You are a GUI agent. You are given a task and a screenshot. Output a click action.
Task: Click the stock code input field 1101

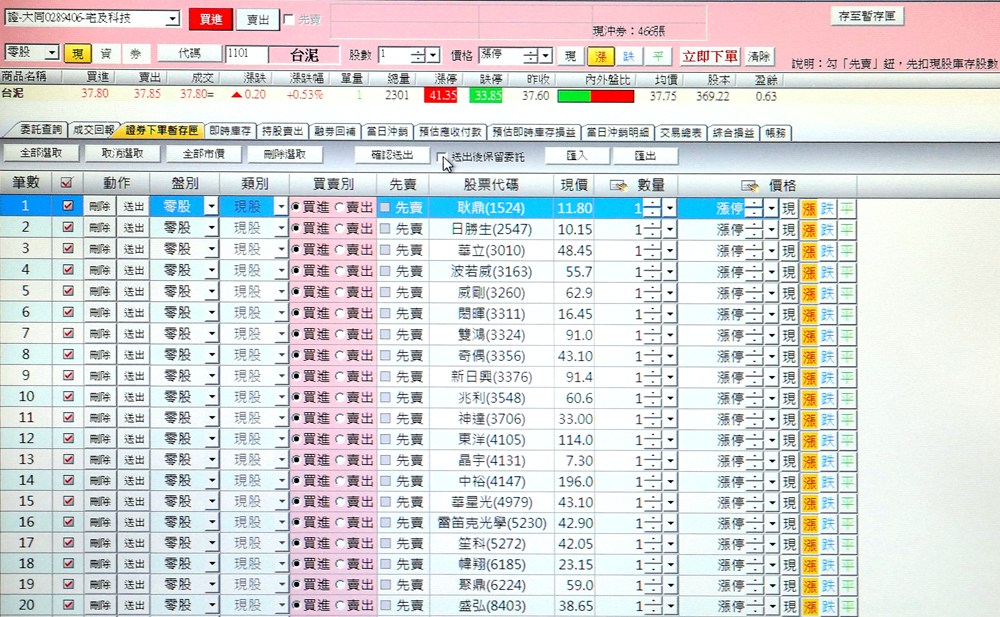pos(246,54)
